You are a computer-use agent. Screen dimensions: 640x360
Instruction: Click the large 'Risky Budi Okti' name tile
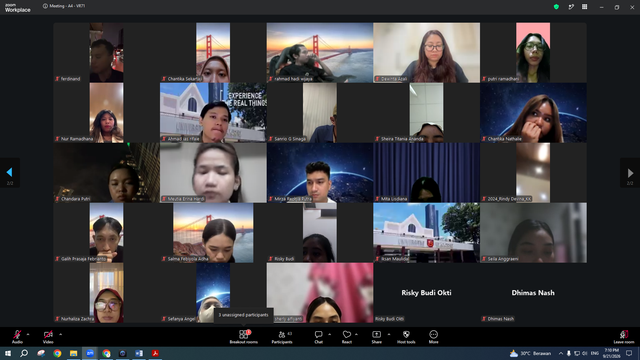(x=427, y=293)
